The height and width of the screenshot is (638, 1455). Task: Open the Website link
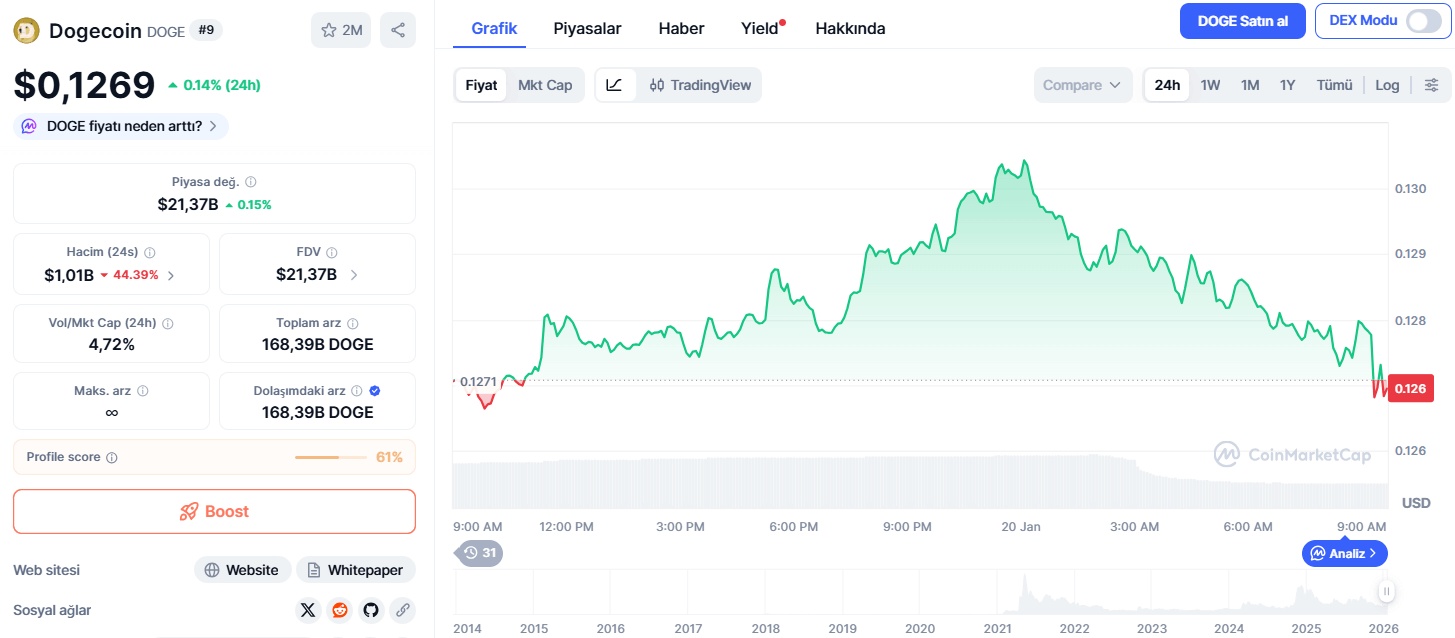click(242, 570)
